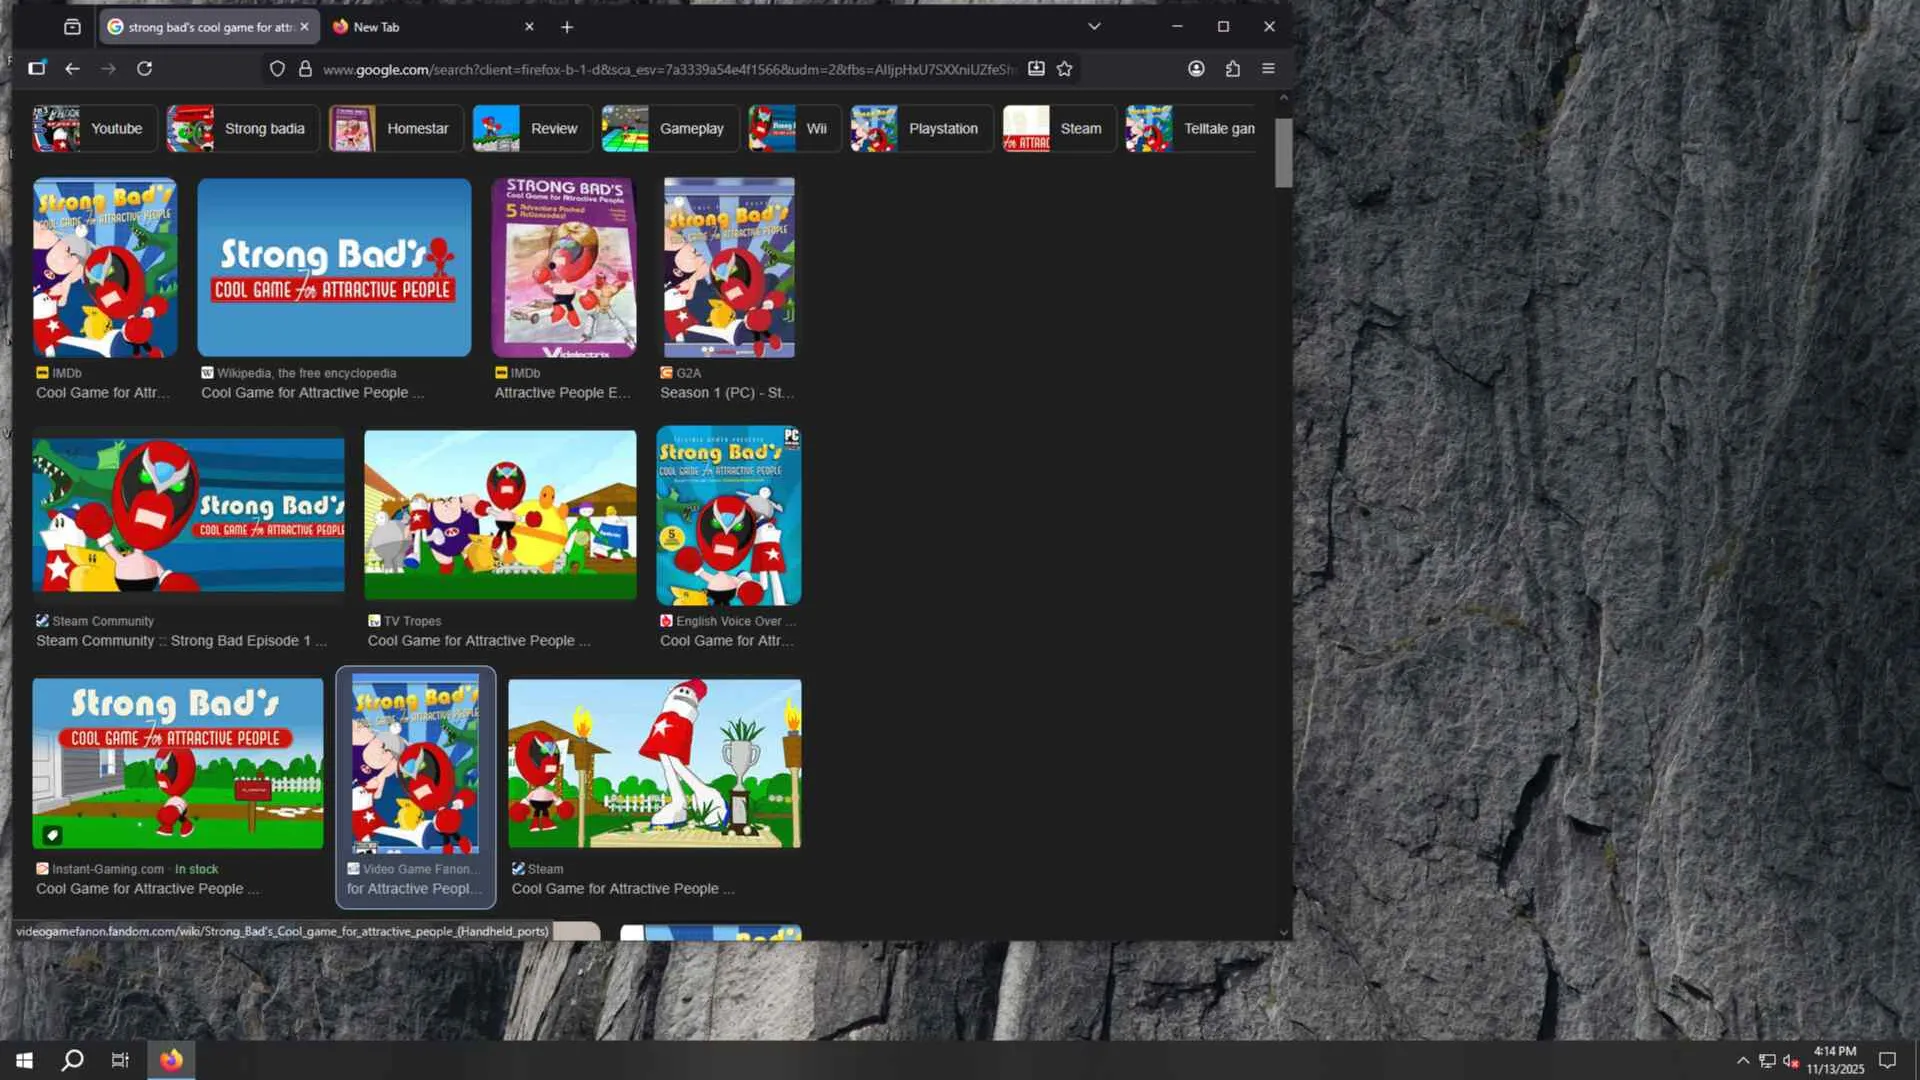Switch to the New Tab tab

[420, 27]
